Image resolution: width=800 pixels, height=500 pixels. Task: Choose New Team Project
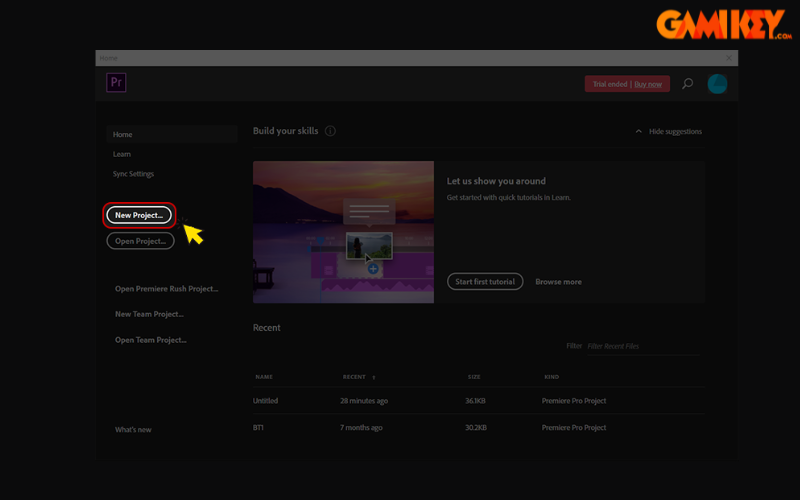(x=149, y=314)
